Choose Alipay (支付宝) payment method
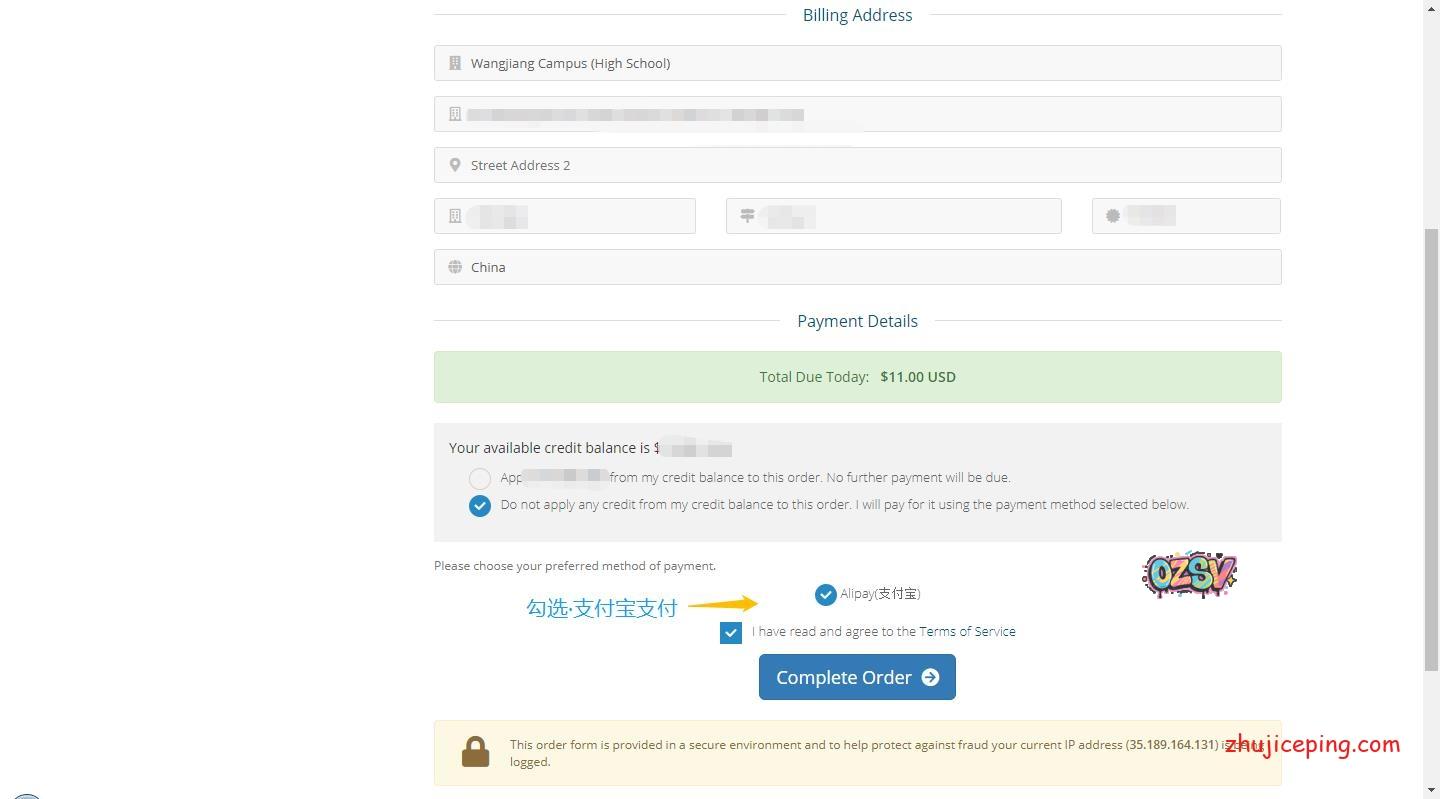 (825, 595)
